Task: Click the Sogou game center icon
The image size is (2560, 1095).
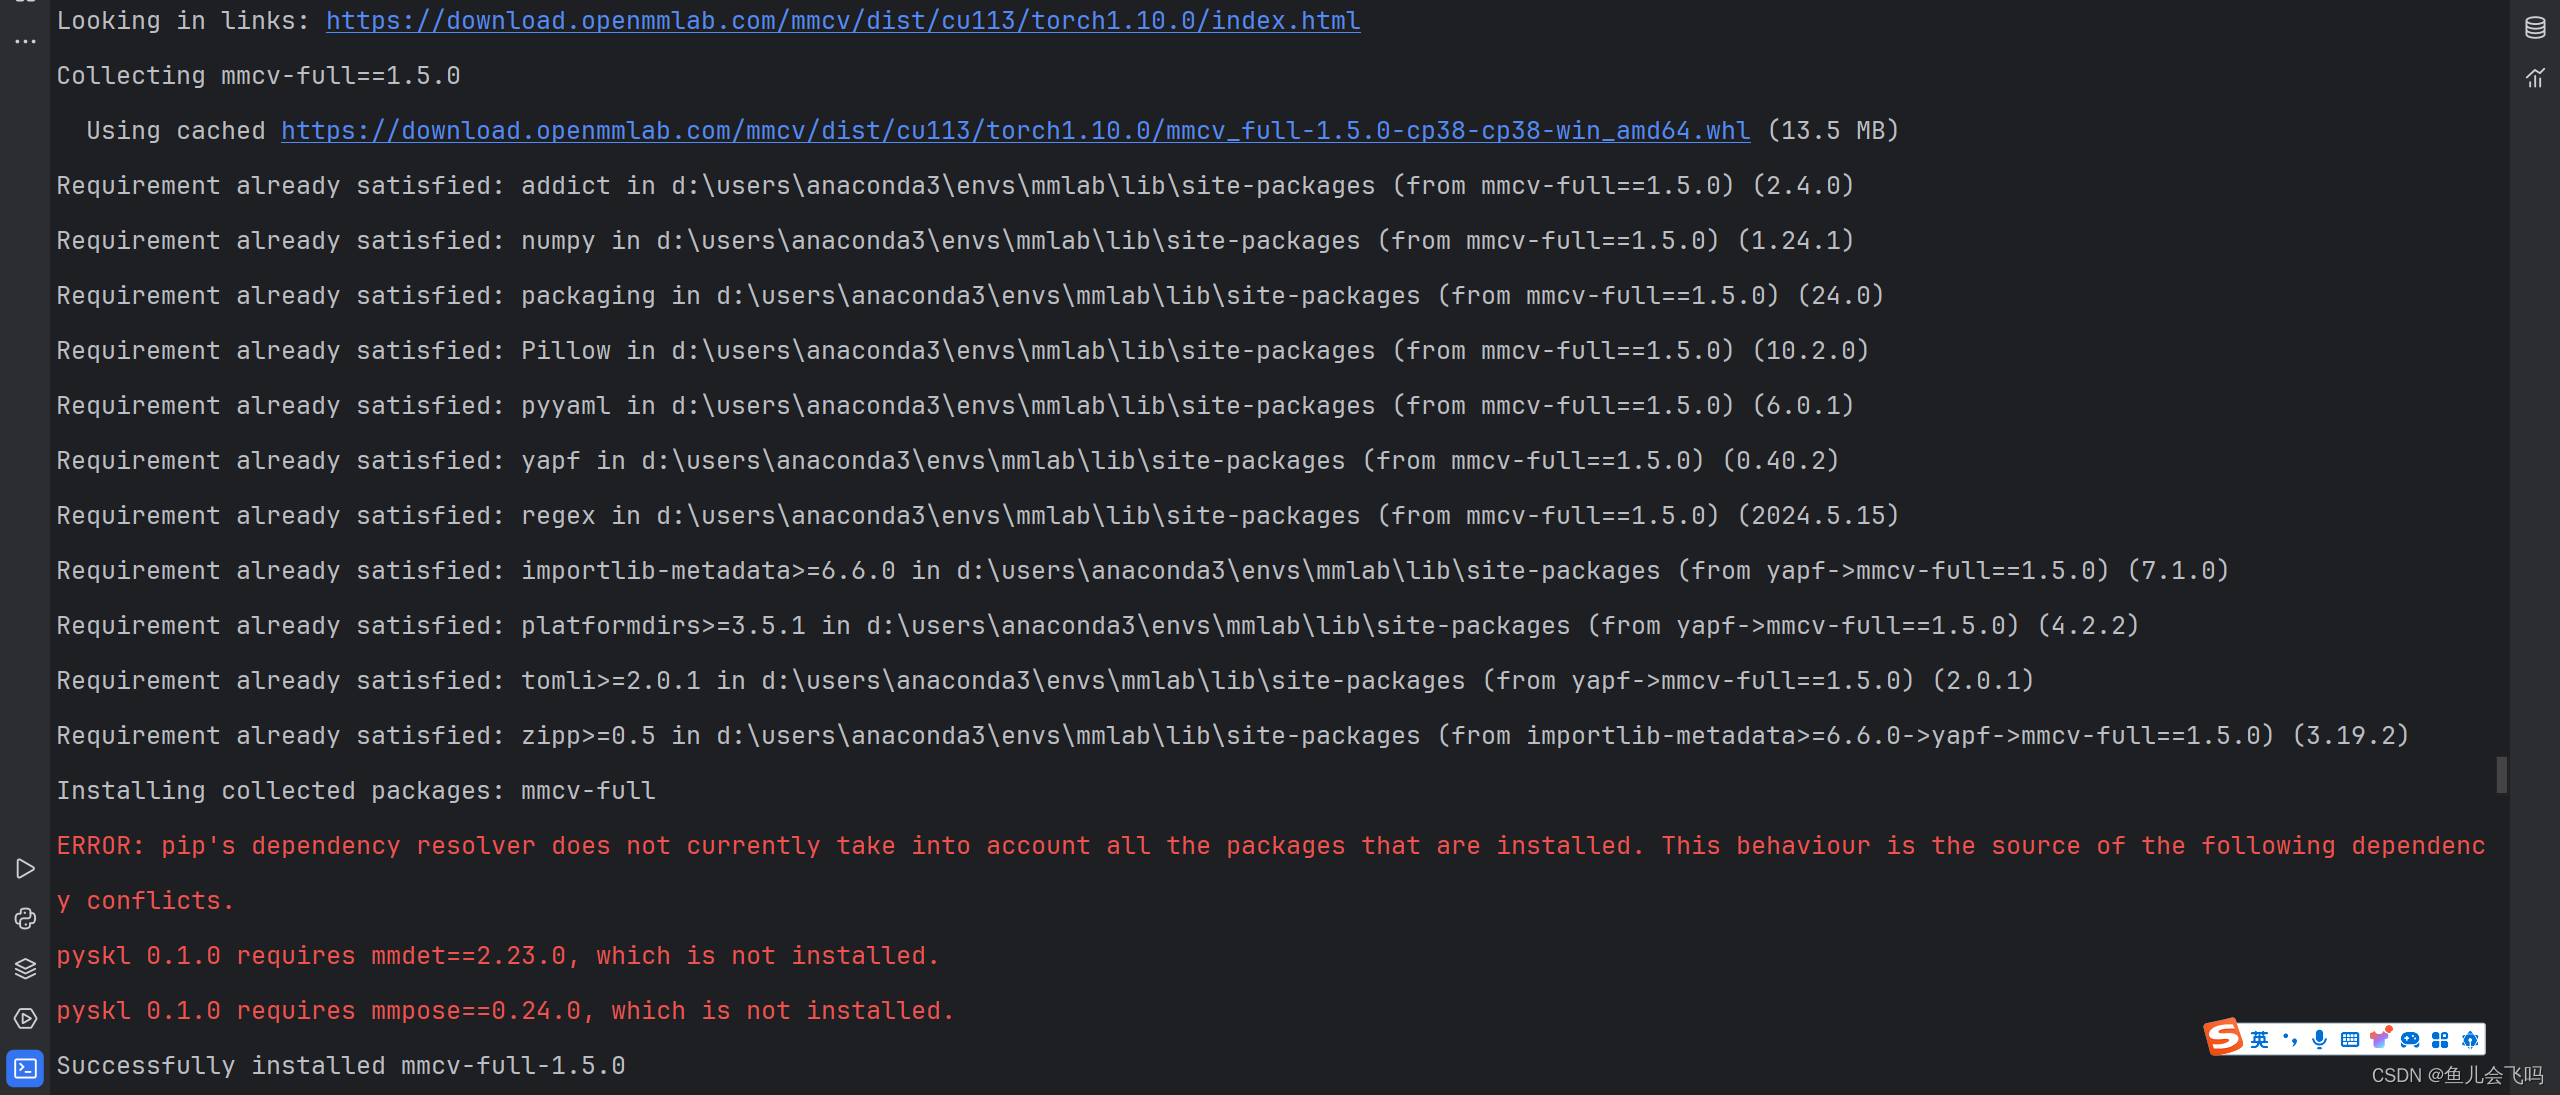Action: (2410, 1040)
